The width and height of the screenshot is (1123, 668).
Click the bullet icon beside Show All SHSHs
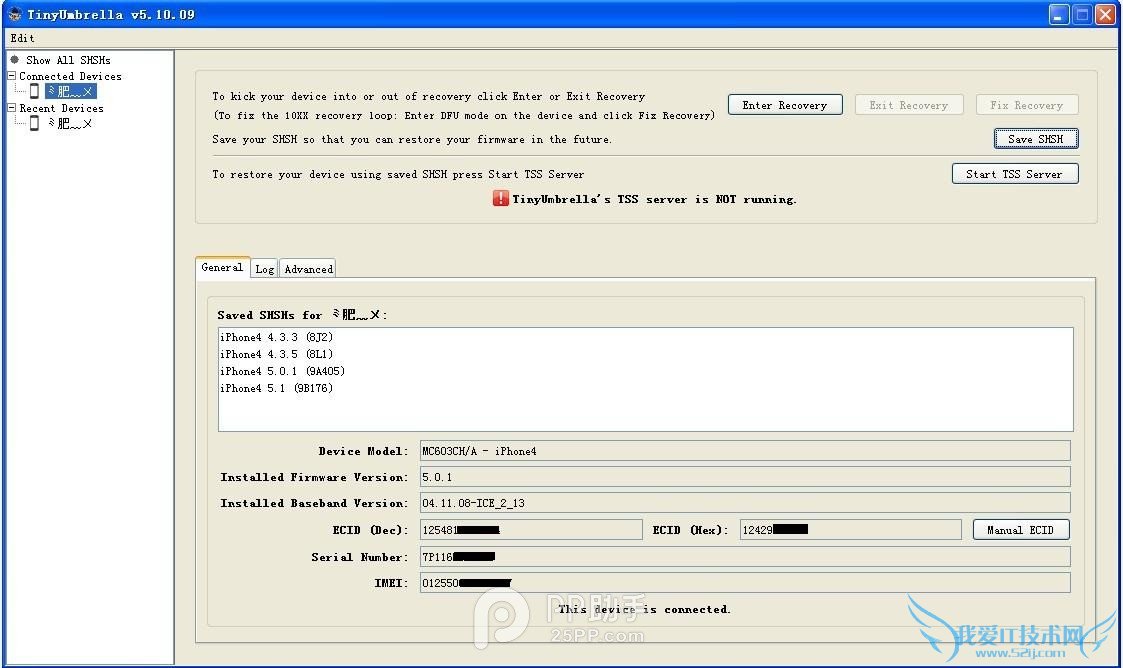14,60
